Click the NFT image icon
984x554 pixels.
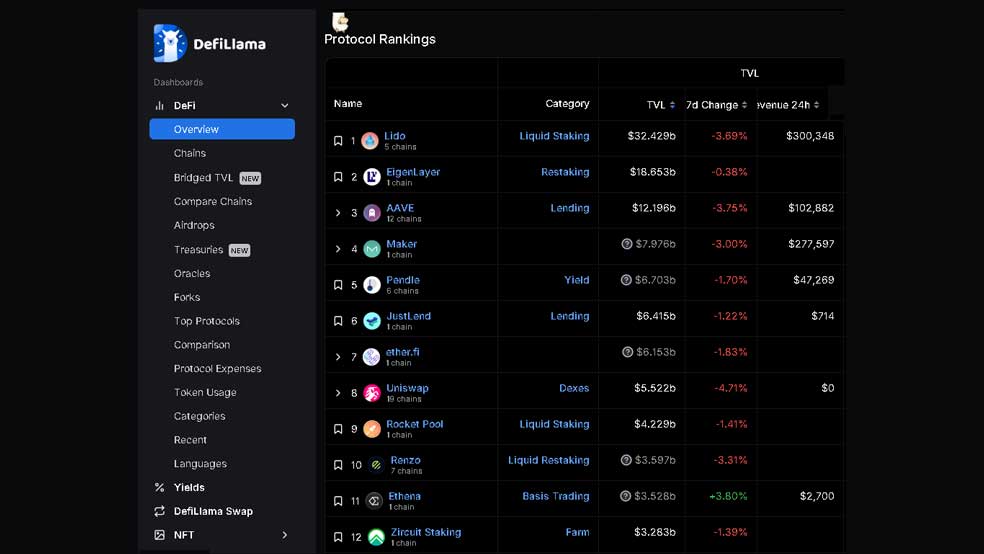pyautogui.click(x=159, y=535)
